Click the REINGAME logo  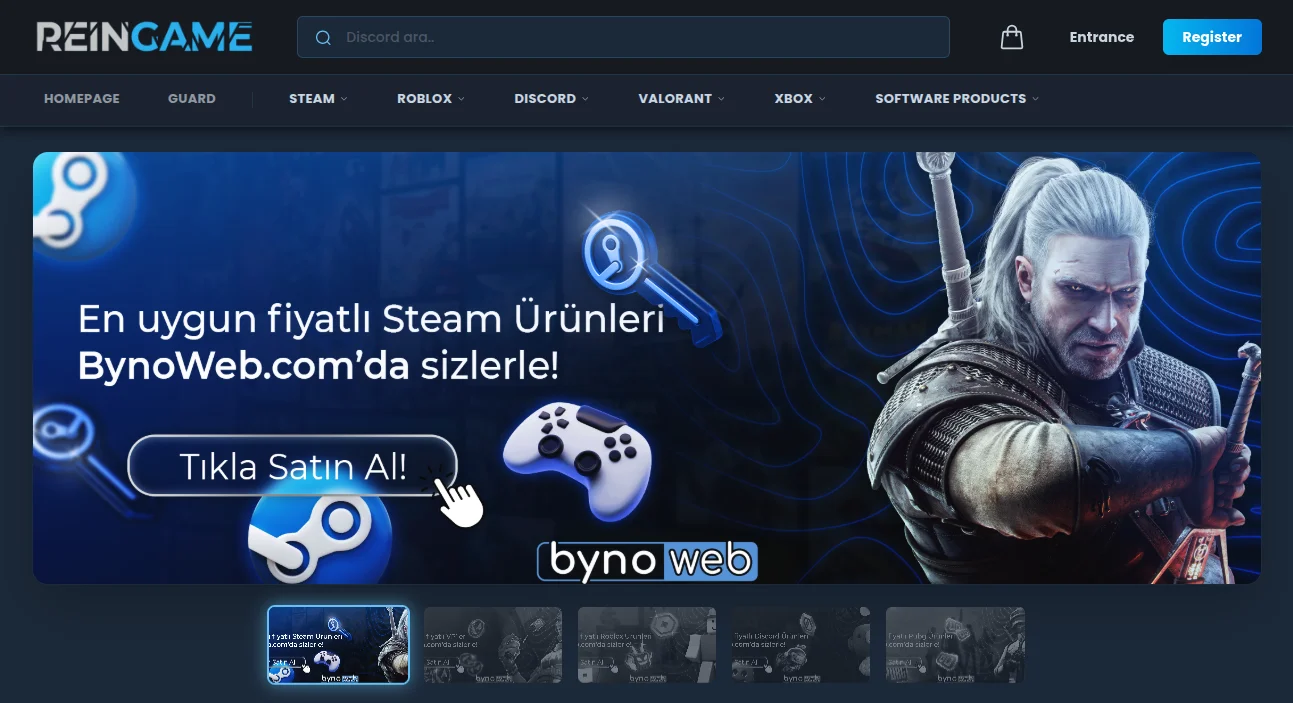142,36
